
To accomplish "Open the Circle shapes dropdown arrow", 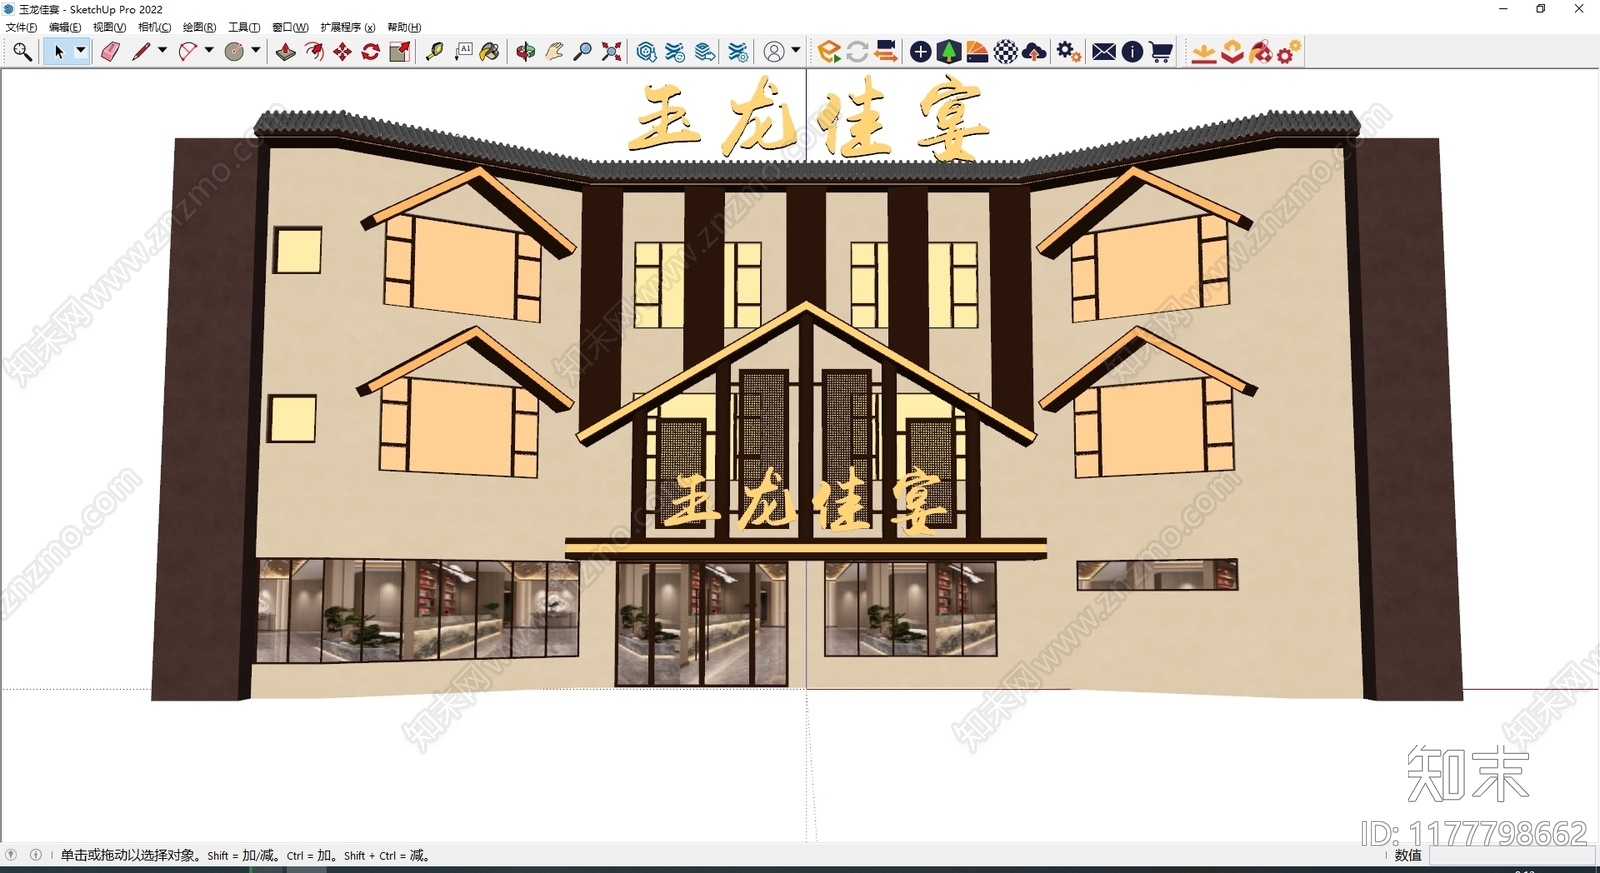I will (256, 51).
